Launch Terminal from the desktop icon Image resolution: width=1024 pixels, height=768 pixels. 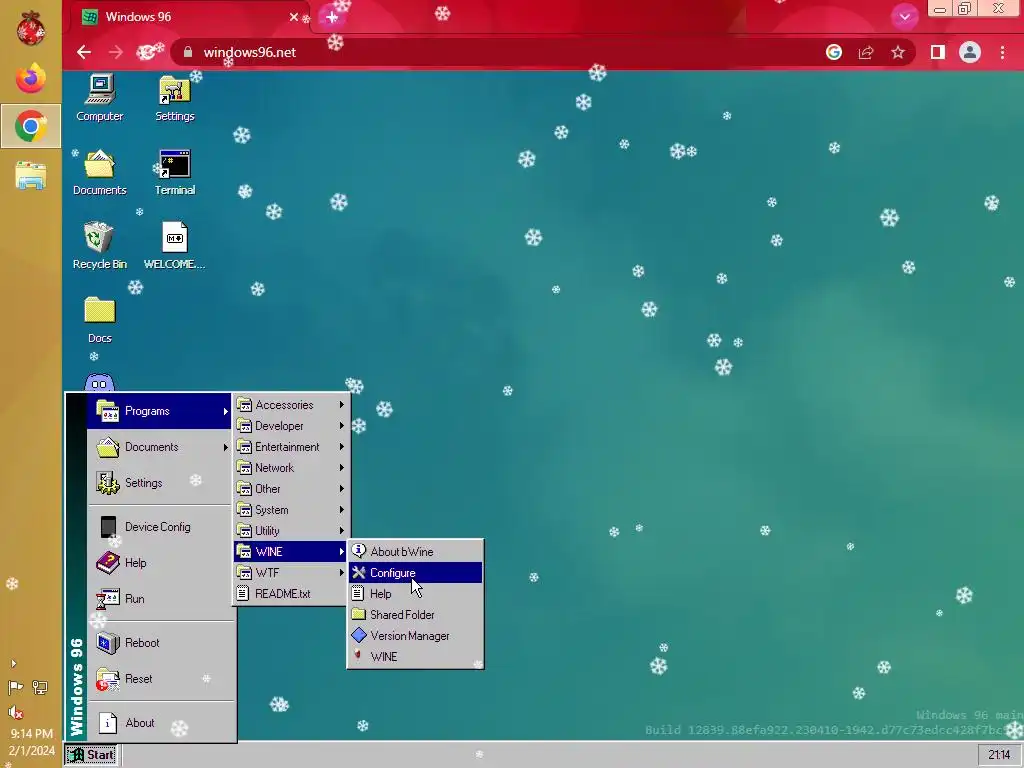(x=174, y=172)
